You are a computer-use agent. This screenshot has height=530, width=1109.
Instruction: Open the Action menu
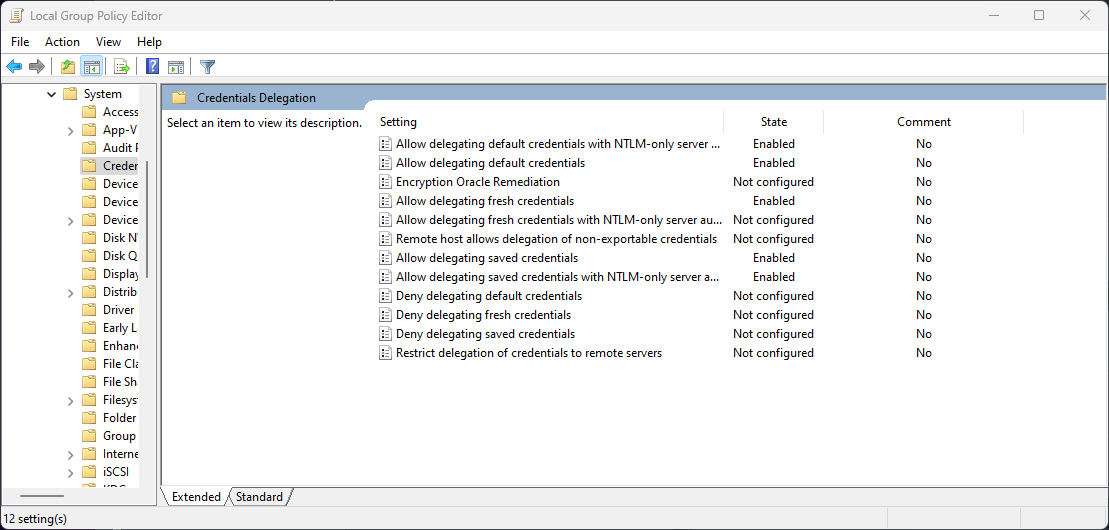coord(62,42)
